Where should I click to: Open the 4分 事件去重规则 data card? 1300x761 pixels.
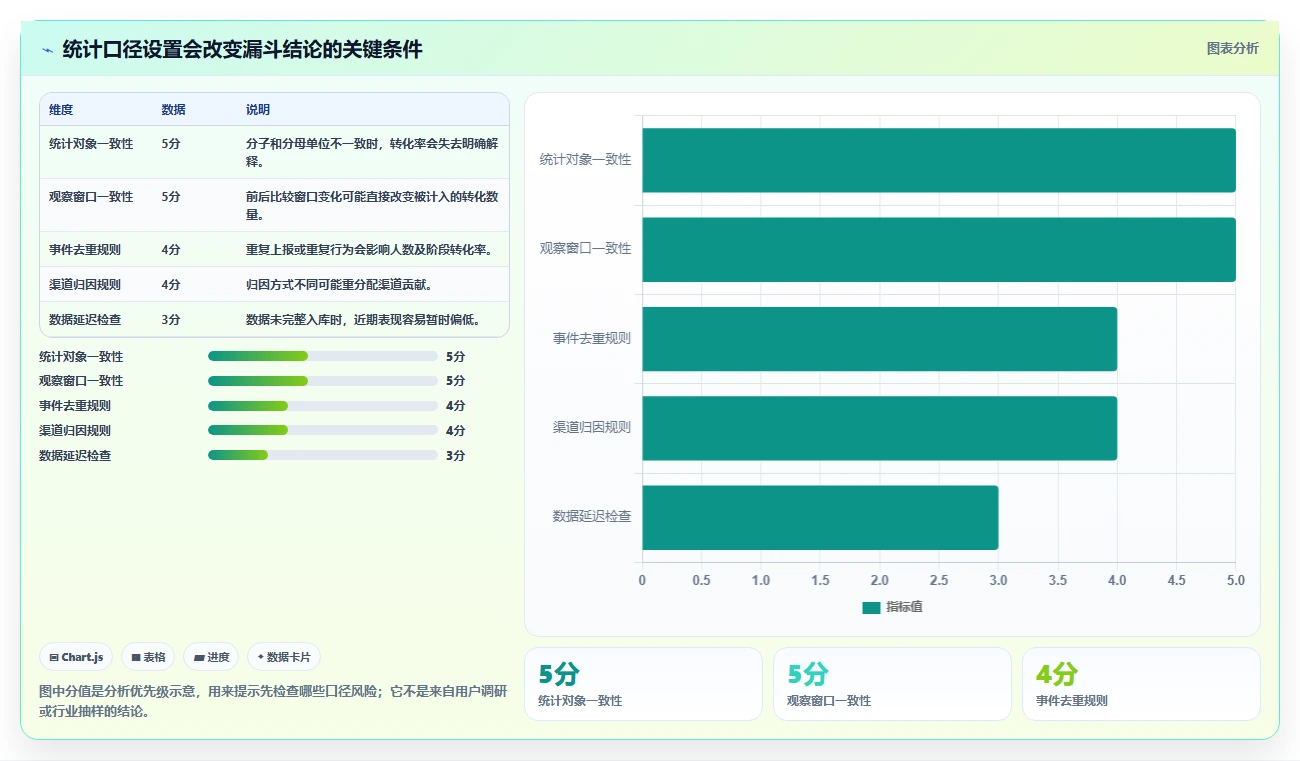tap(1141, 684)
